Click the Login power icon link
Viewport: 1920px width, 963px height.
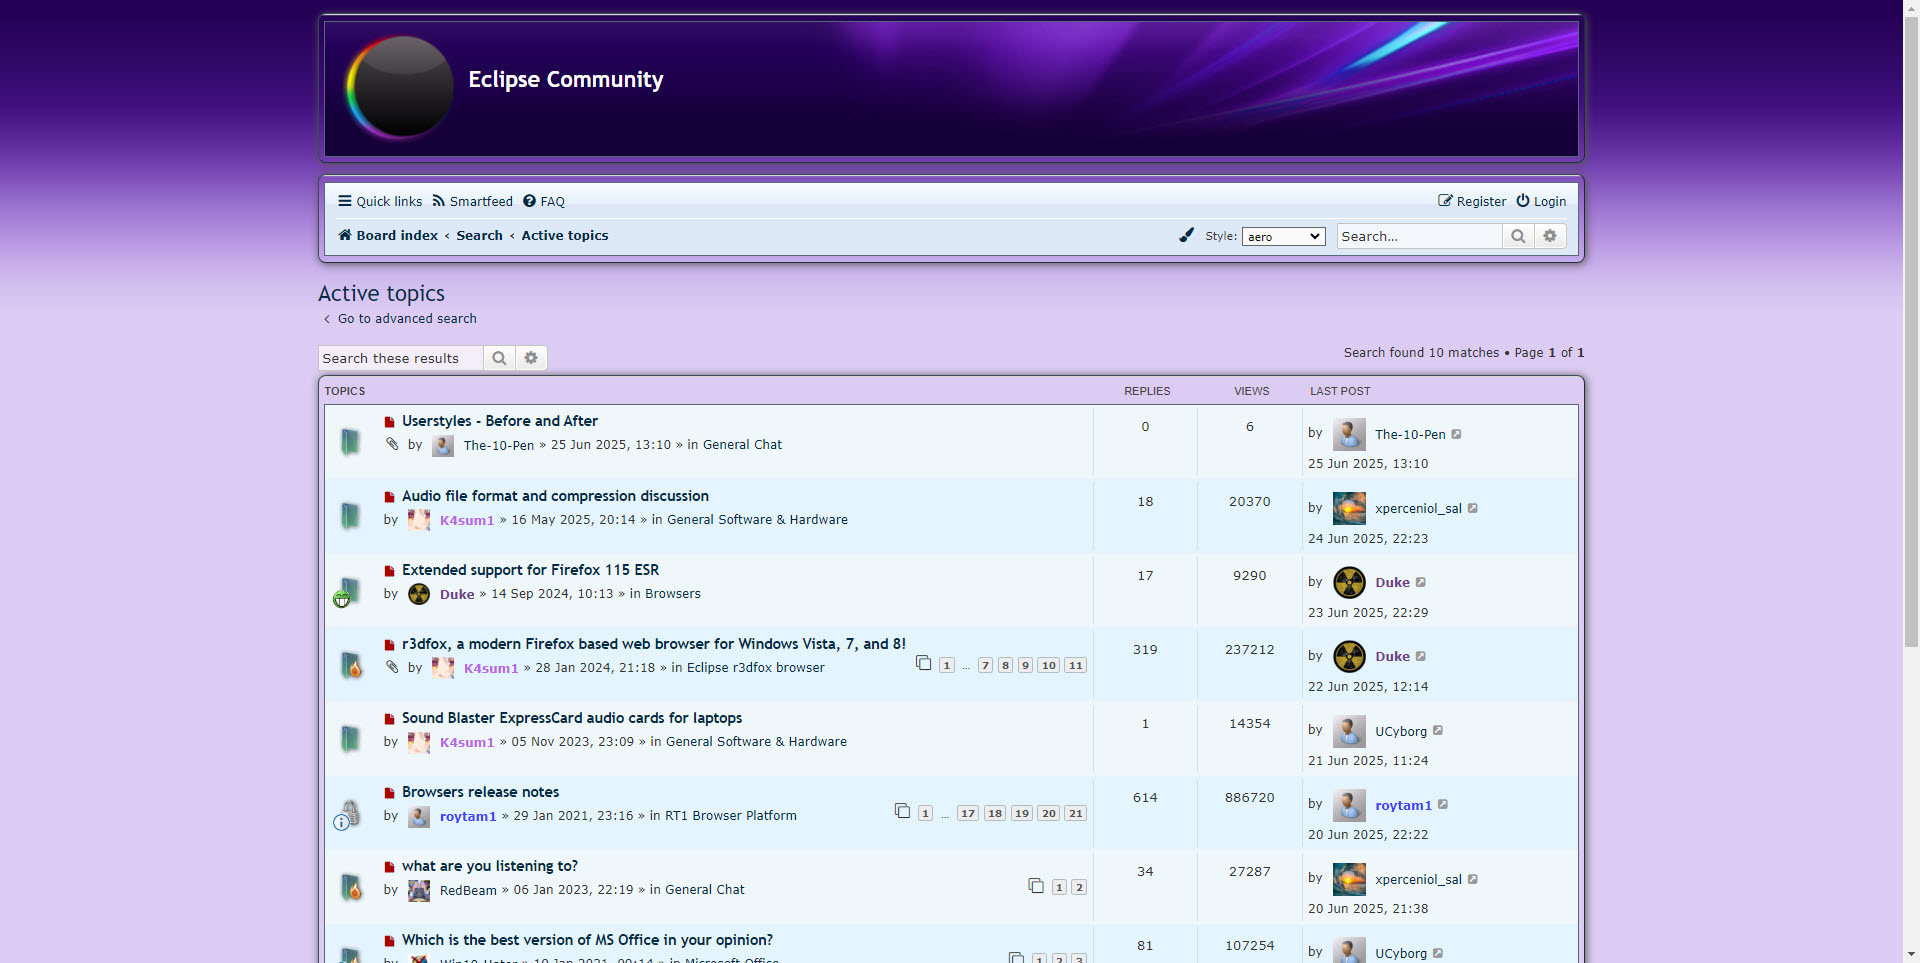(x=1541, y=201)
